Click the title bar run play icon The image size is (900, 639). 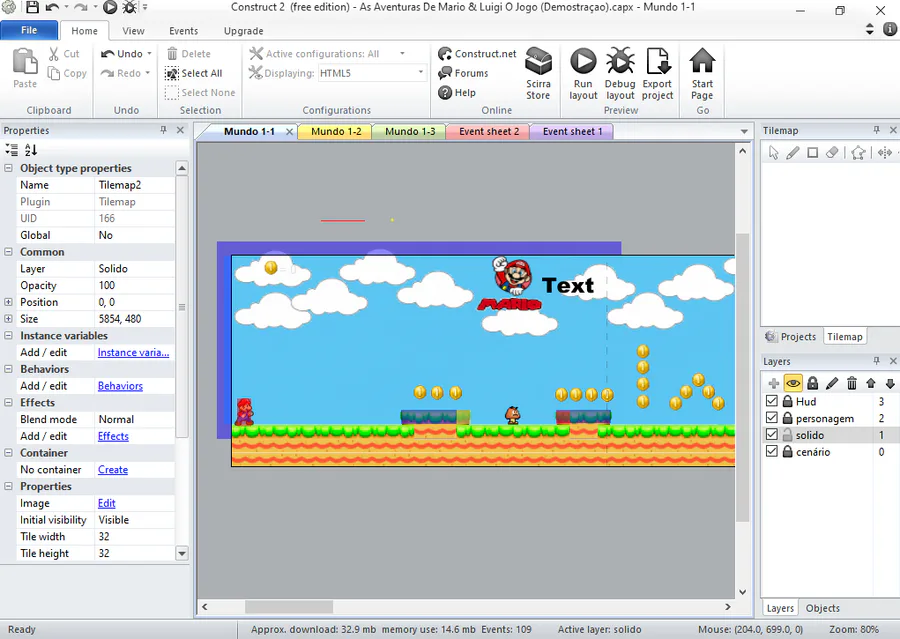pos(110,7)
